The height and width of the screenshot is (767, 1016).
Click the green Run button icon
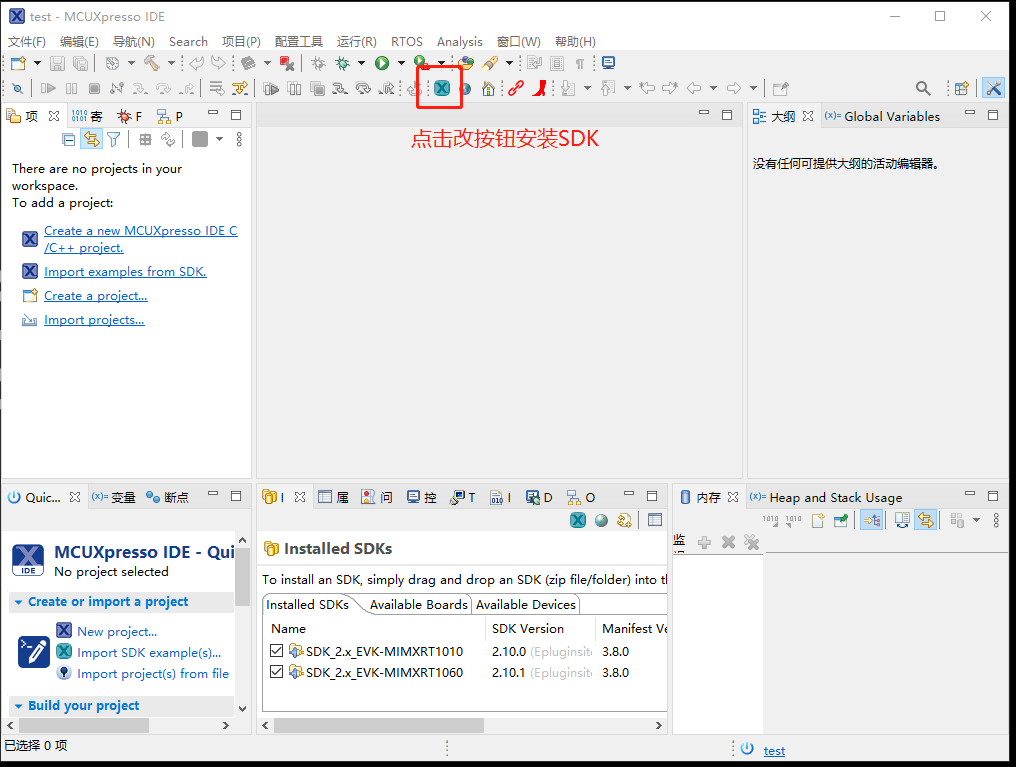[382, 63]
